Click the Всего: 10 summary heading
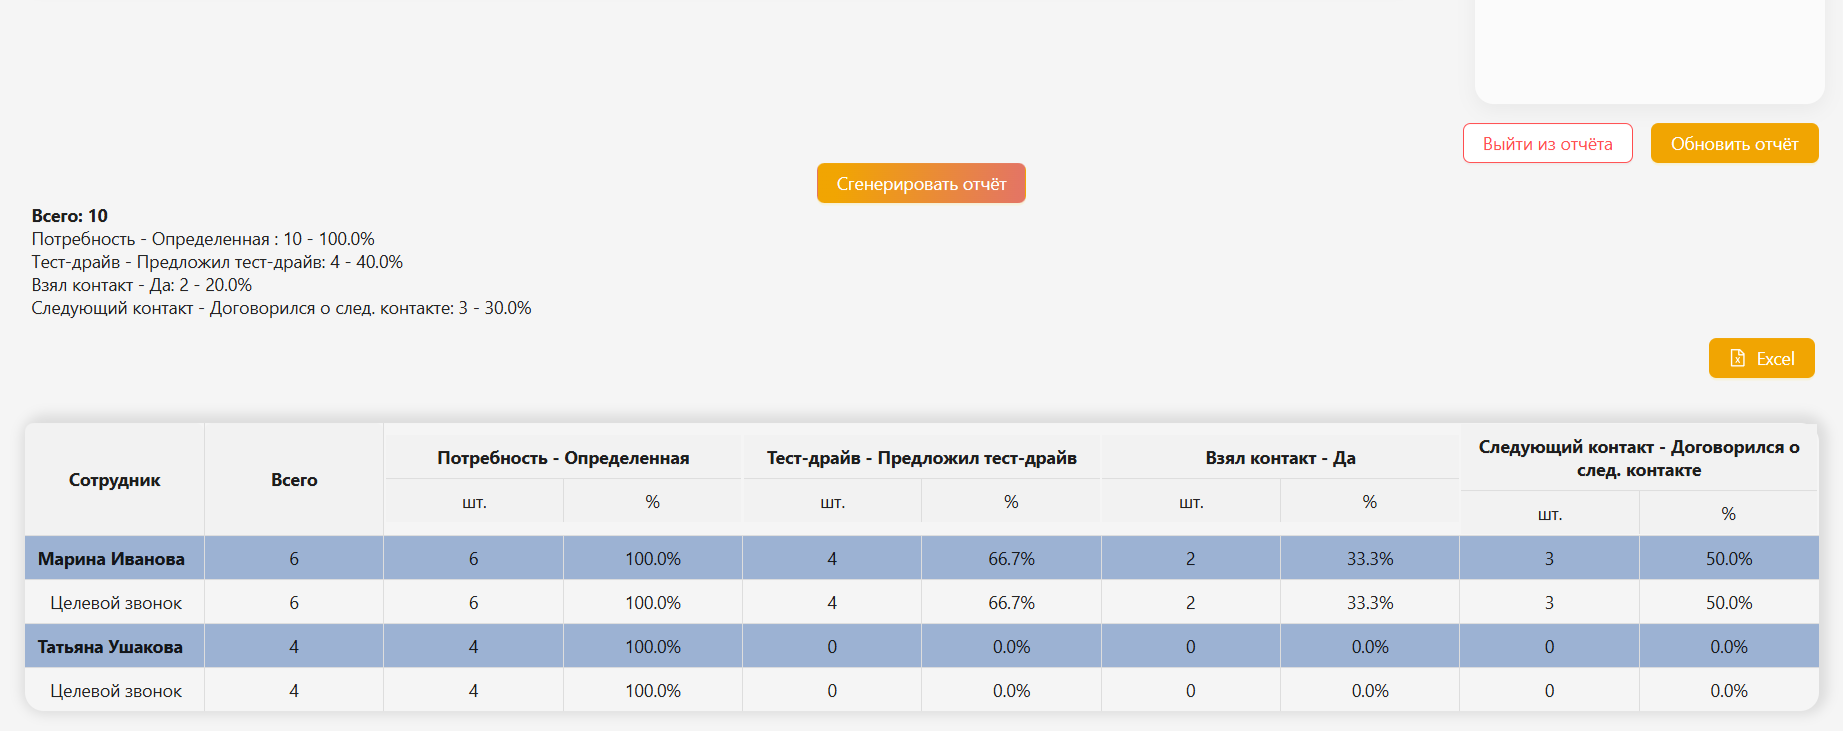The image size is (1843, 731). point(70,216)
